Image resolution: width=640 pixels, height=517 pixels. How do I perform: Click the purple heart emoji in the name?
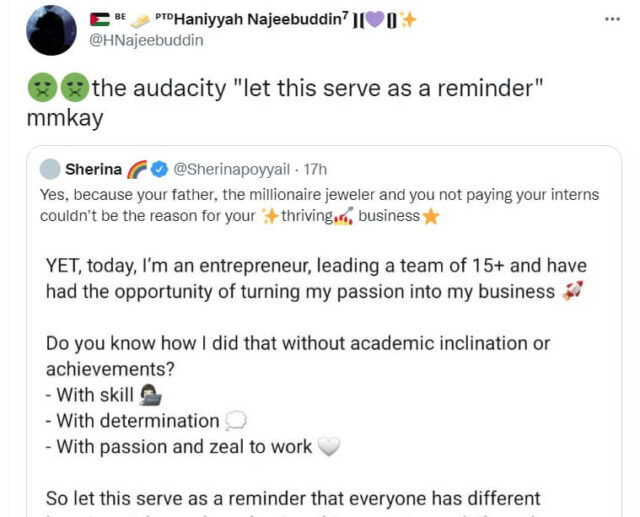pyautogui.click(x=373, y=19)
